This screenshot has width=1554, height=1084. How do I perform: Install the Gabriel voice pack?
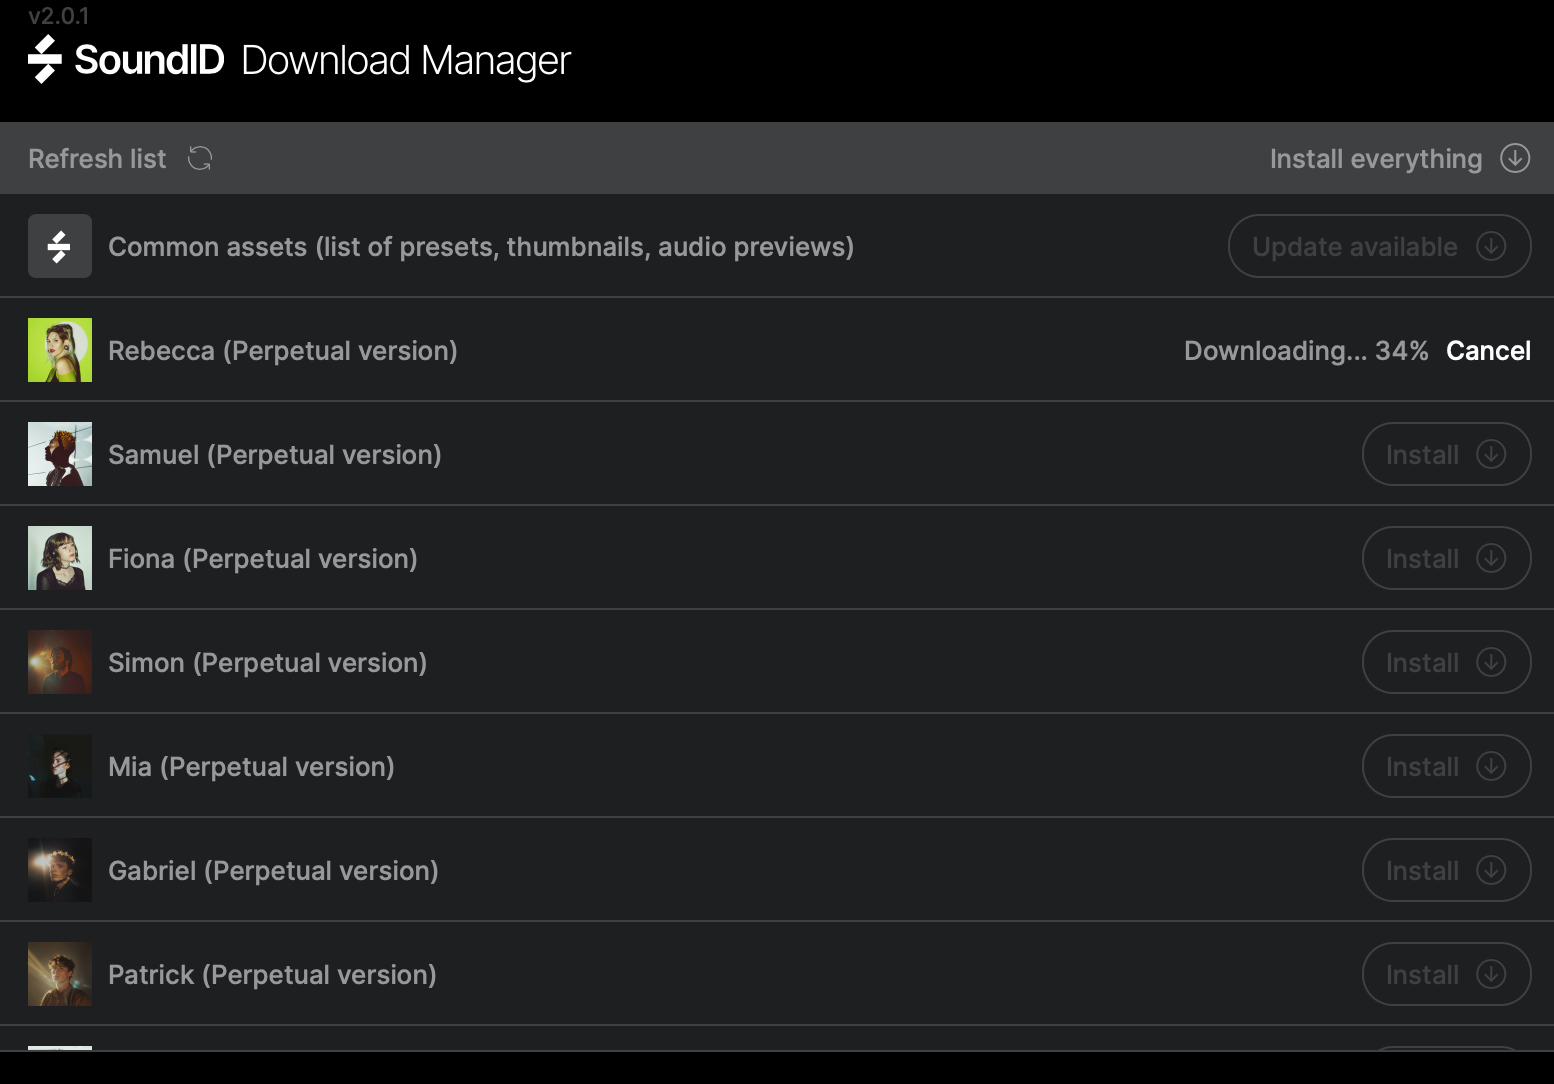coord(1445,870)
